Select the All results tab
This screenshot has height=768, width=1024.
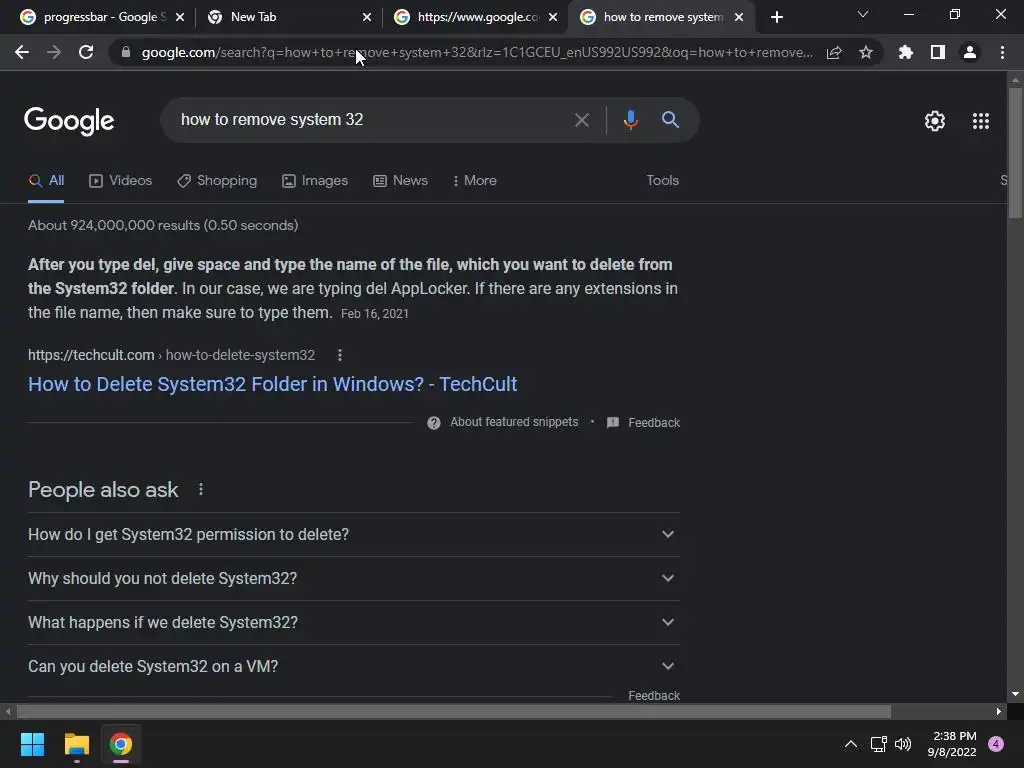pos(46,181)
